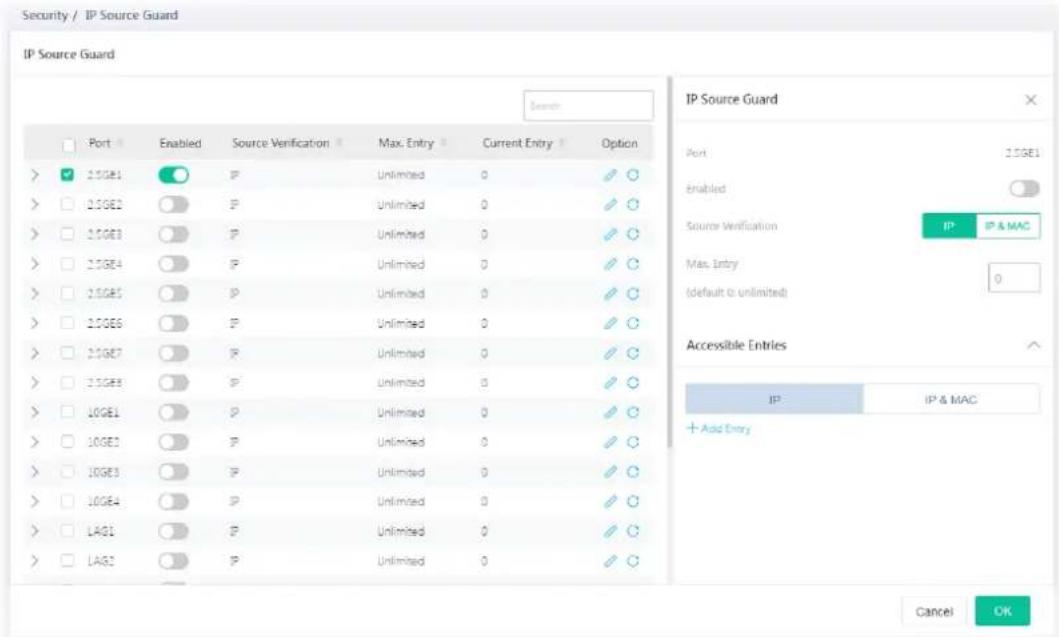The height and width of the screenshot is (637, 1059).
Task: Click the port table's vertical scrollbar
Action: [x=669, y=262]
